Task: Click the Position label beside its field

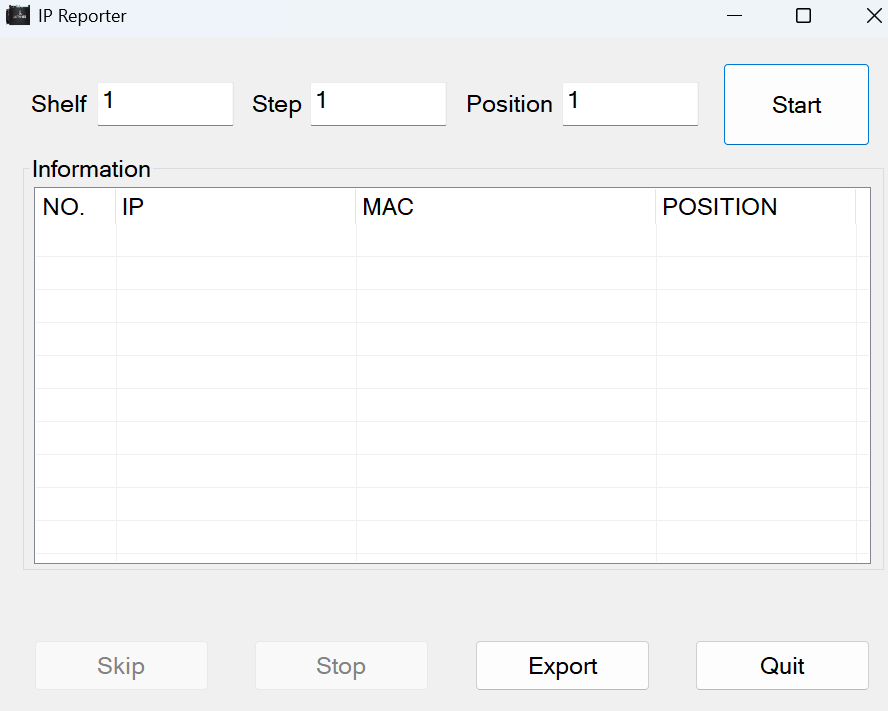Action: [510, 104]
